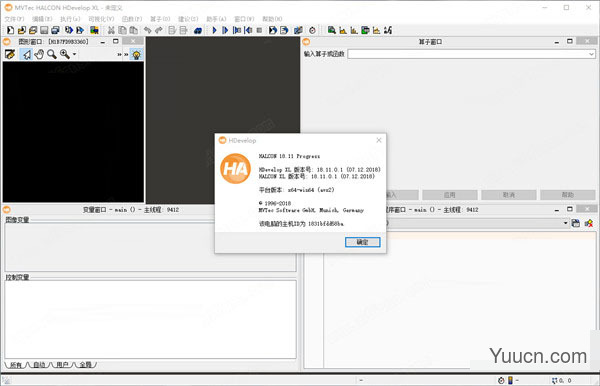The height and width of the screenshot is (386, 600).
Task: Open the 帮助(H) menu
Action: (x=272, y=19)
